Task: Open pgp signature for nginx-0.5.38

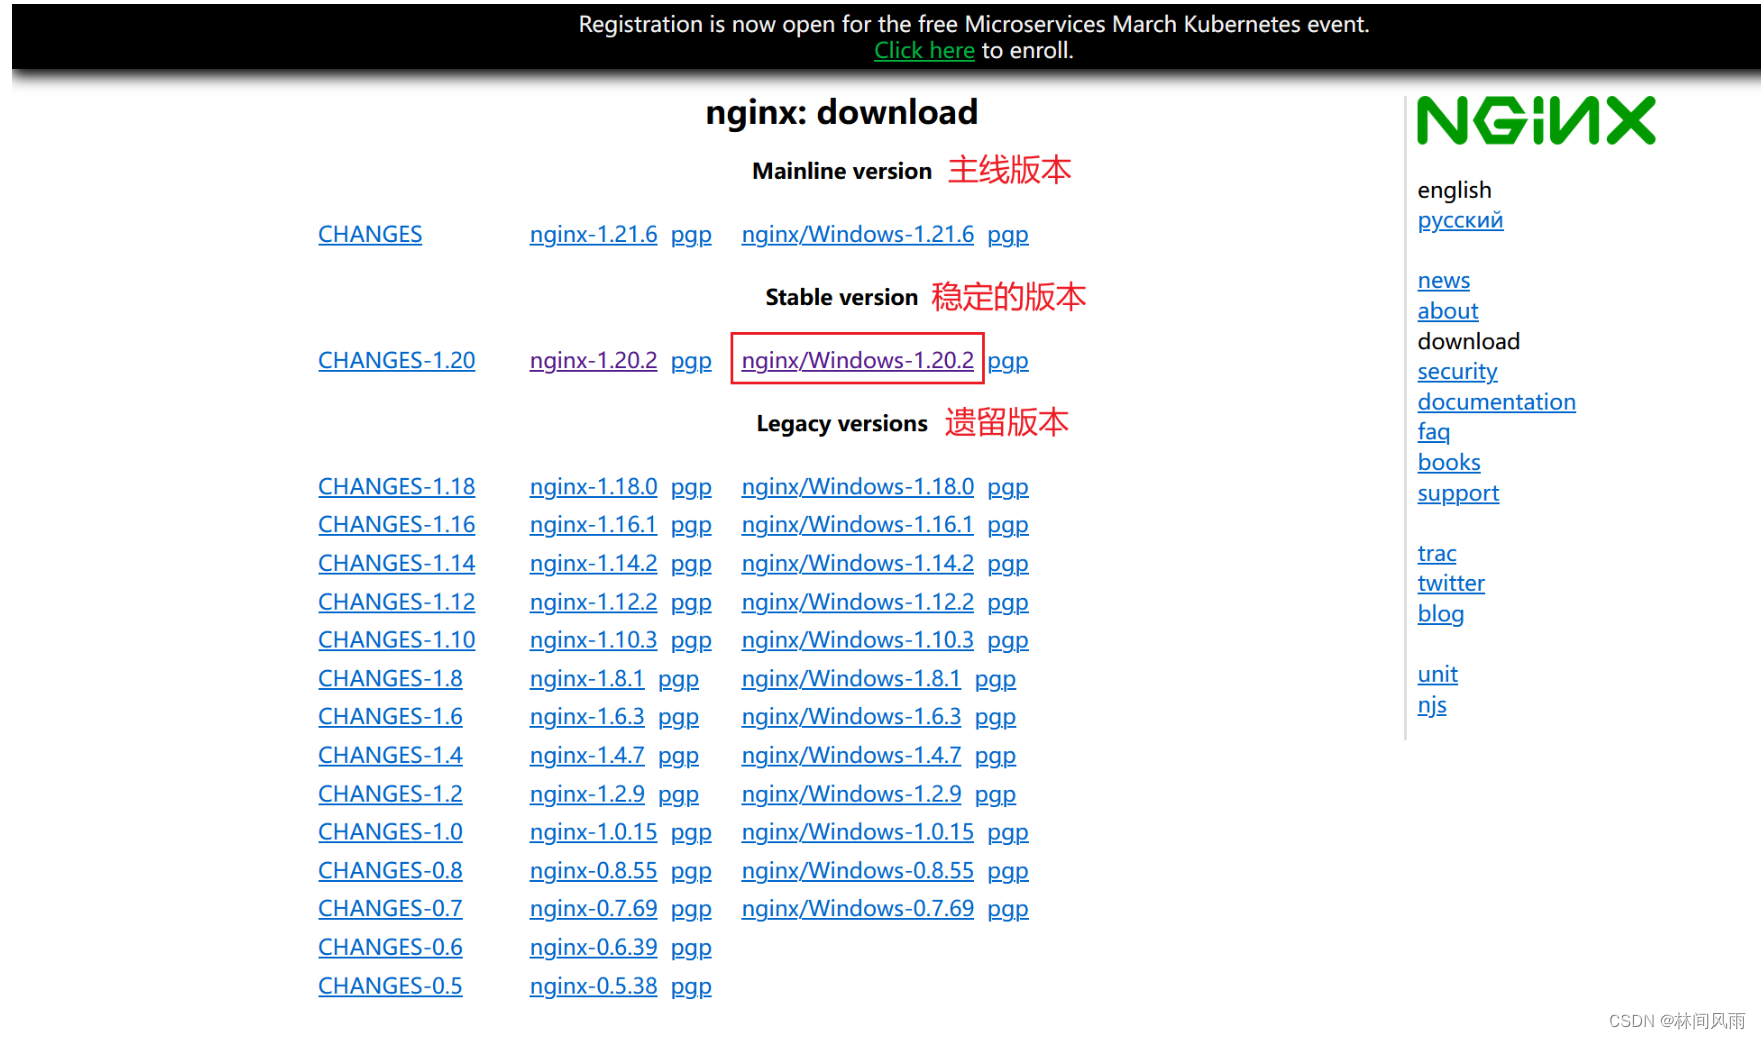Action: click(x=691, y=986)
